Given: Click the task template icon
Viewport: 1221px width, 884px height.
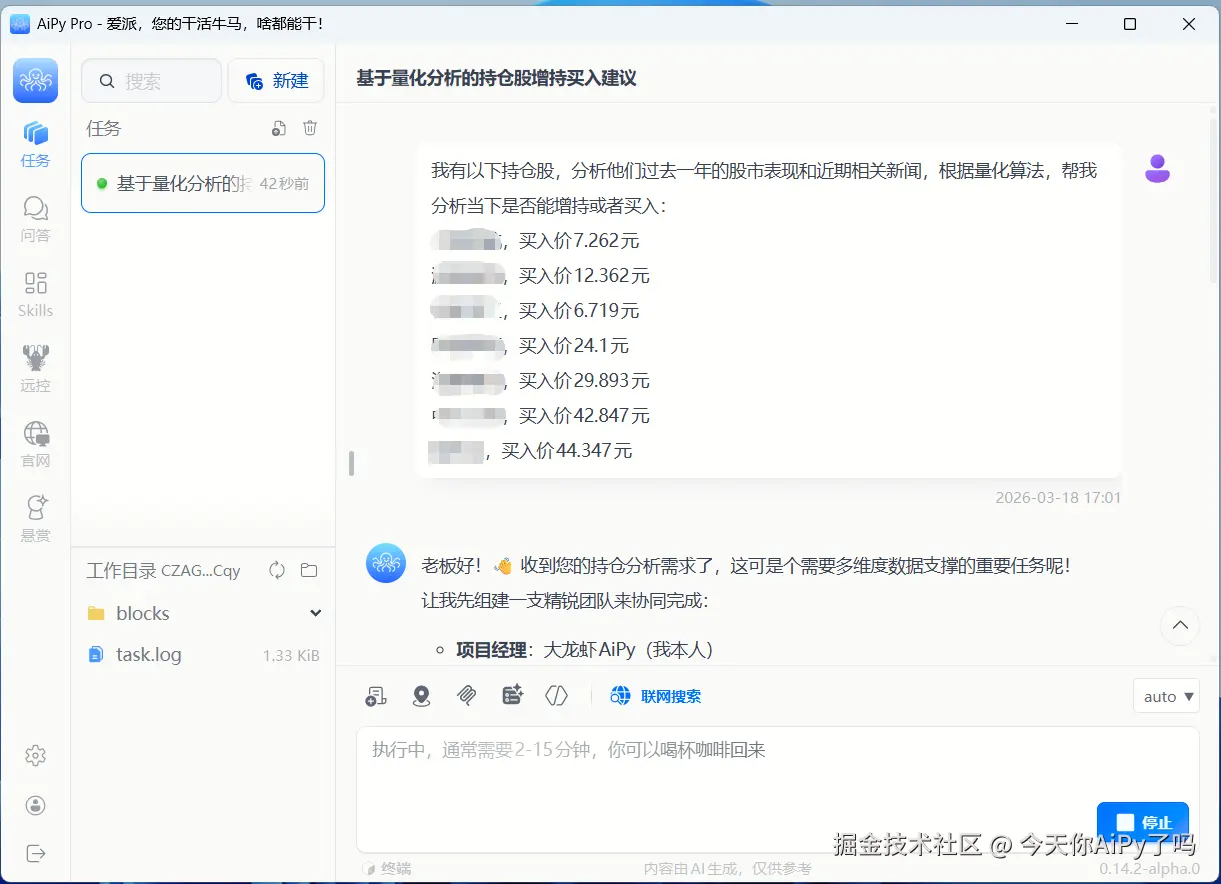Looking at the screenshot, I should [512, 696].
